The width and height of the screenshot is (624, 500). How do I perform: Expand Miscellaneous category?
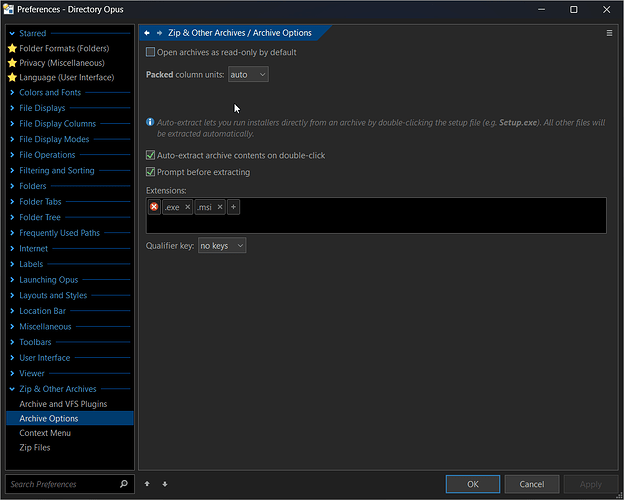(12, 326)
